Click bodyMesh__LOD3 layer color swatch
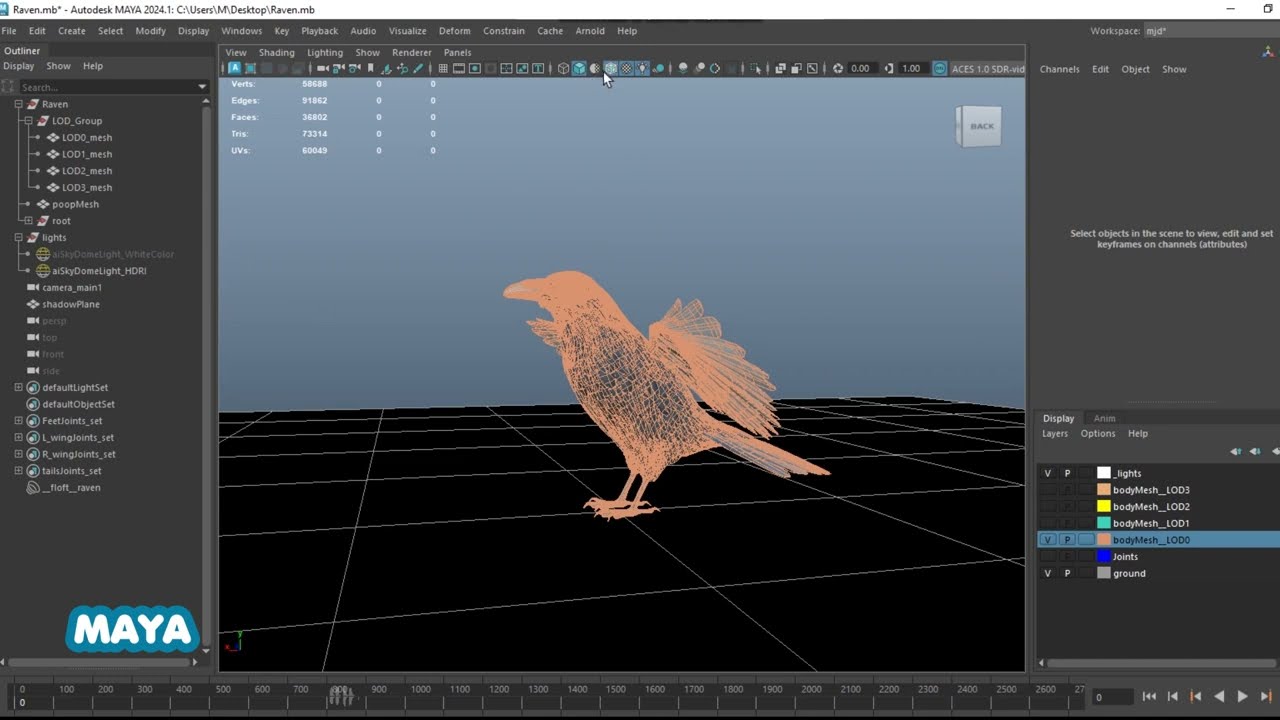 point(1104,490)
